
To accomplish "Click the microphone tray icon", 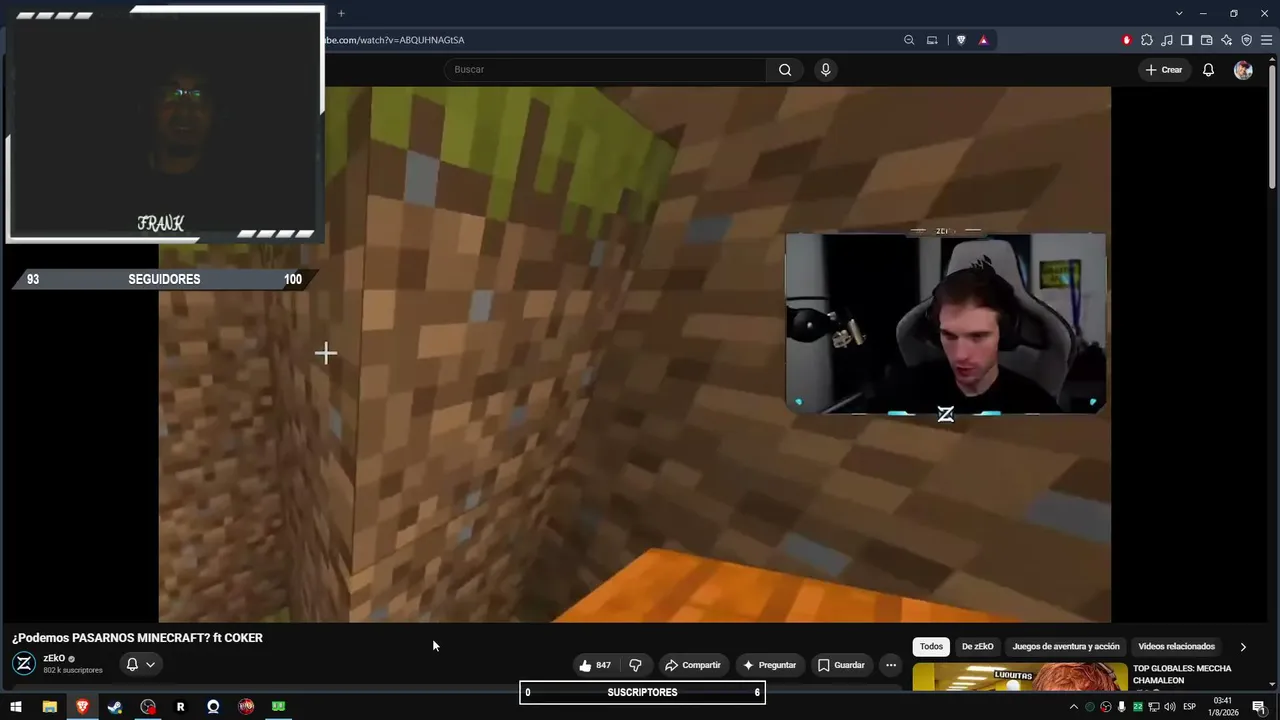I will 1122,707.
